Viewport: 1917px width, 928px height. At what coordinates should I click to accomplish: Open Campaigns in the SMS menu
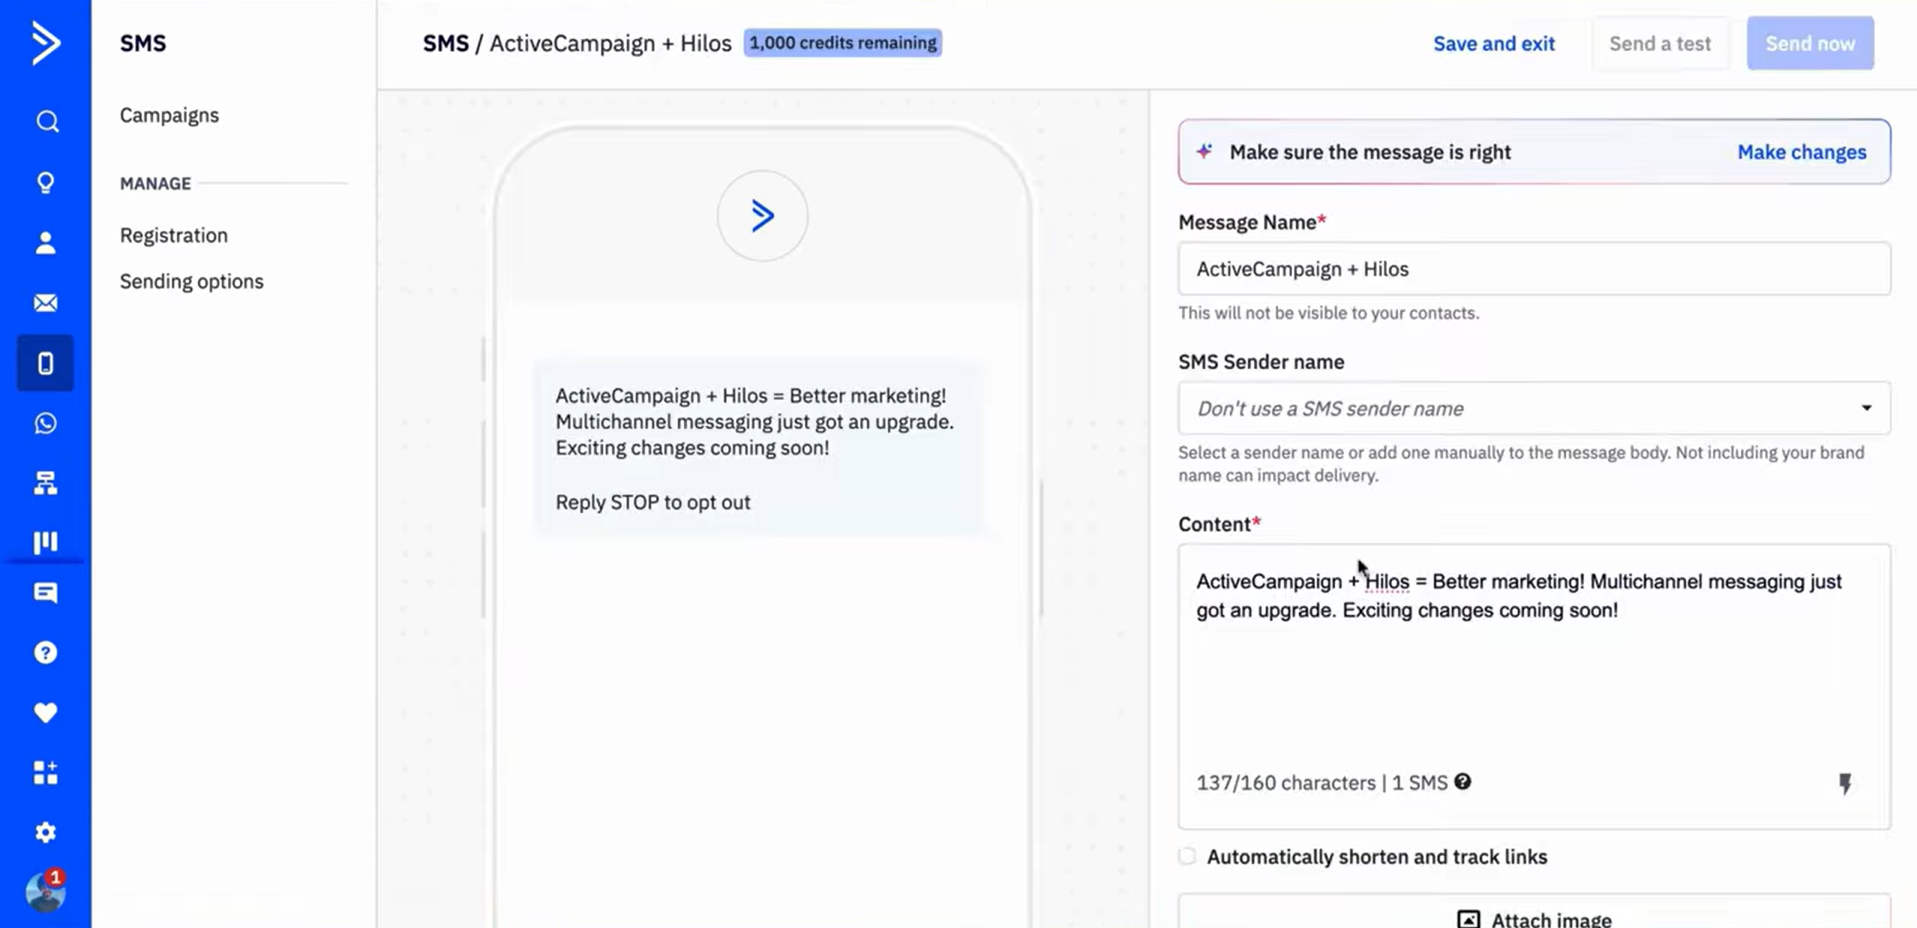point(169,115)
